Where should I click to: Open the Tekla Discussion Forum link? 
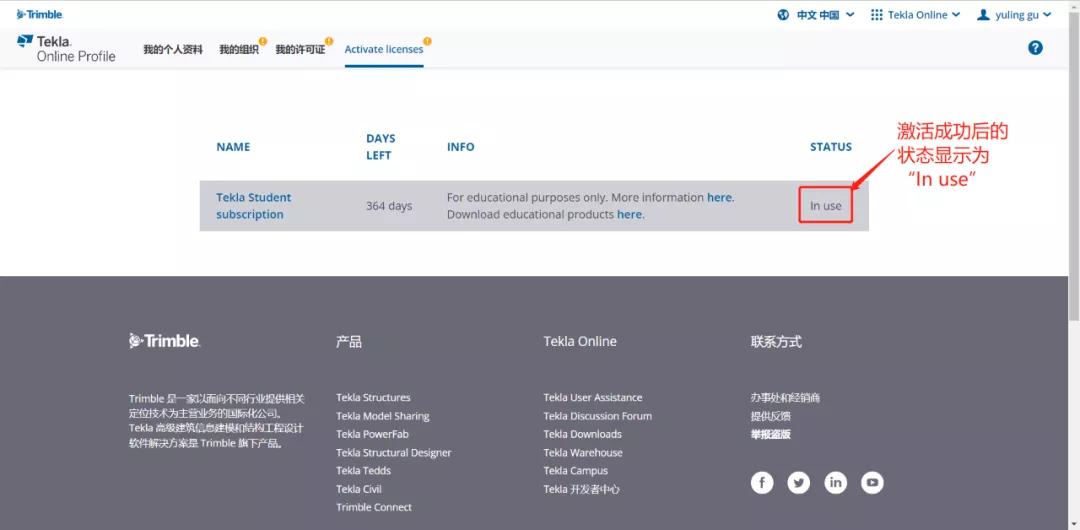(x=598, y=416)
